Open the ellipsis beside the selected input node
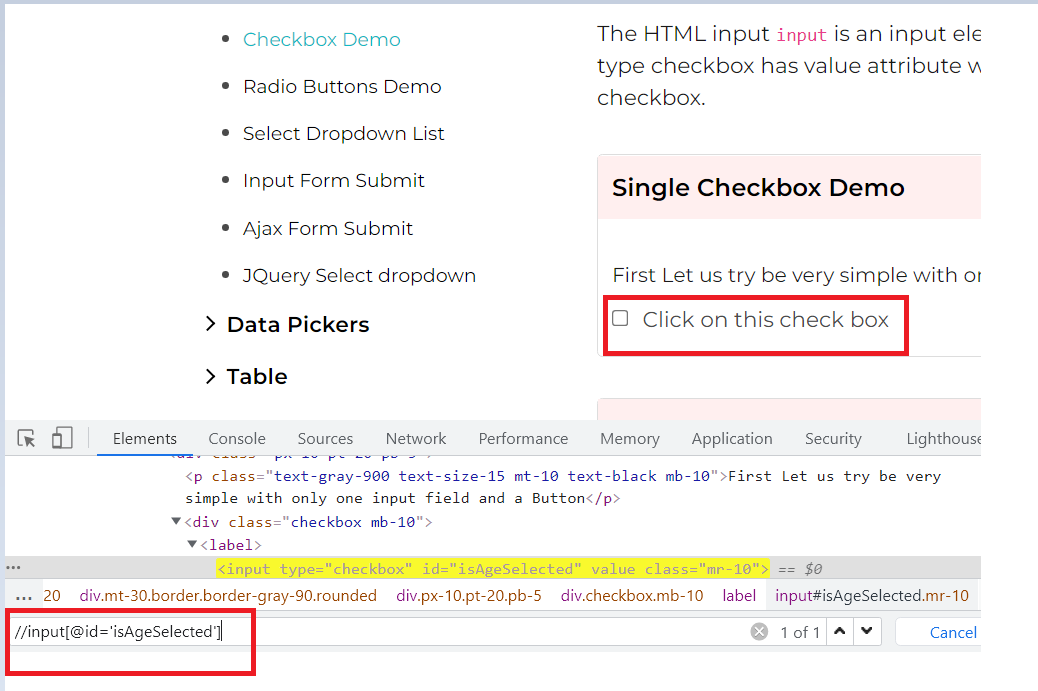Screen dimensions: 1038x691 coord(13,568)
